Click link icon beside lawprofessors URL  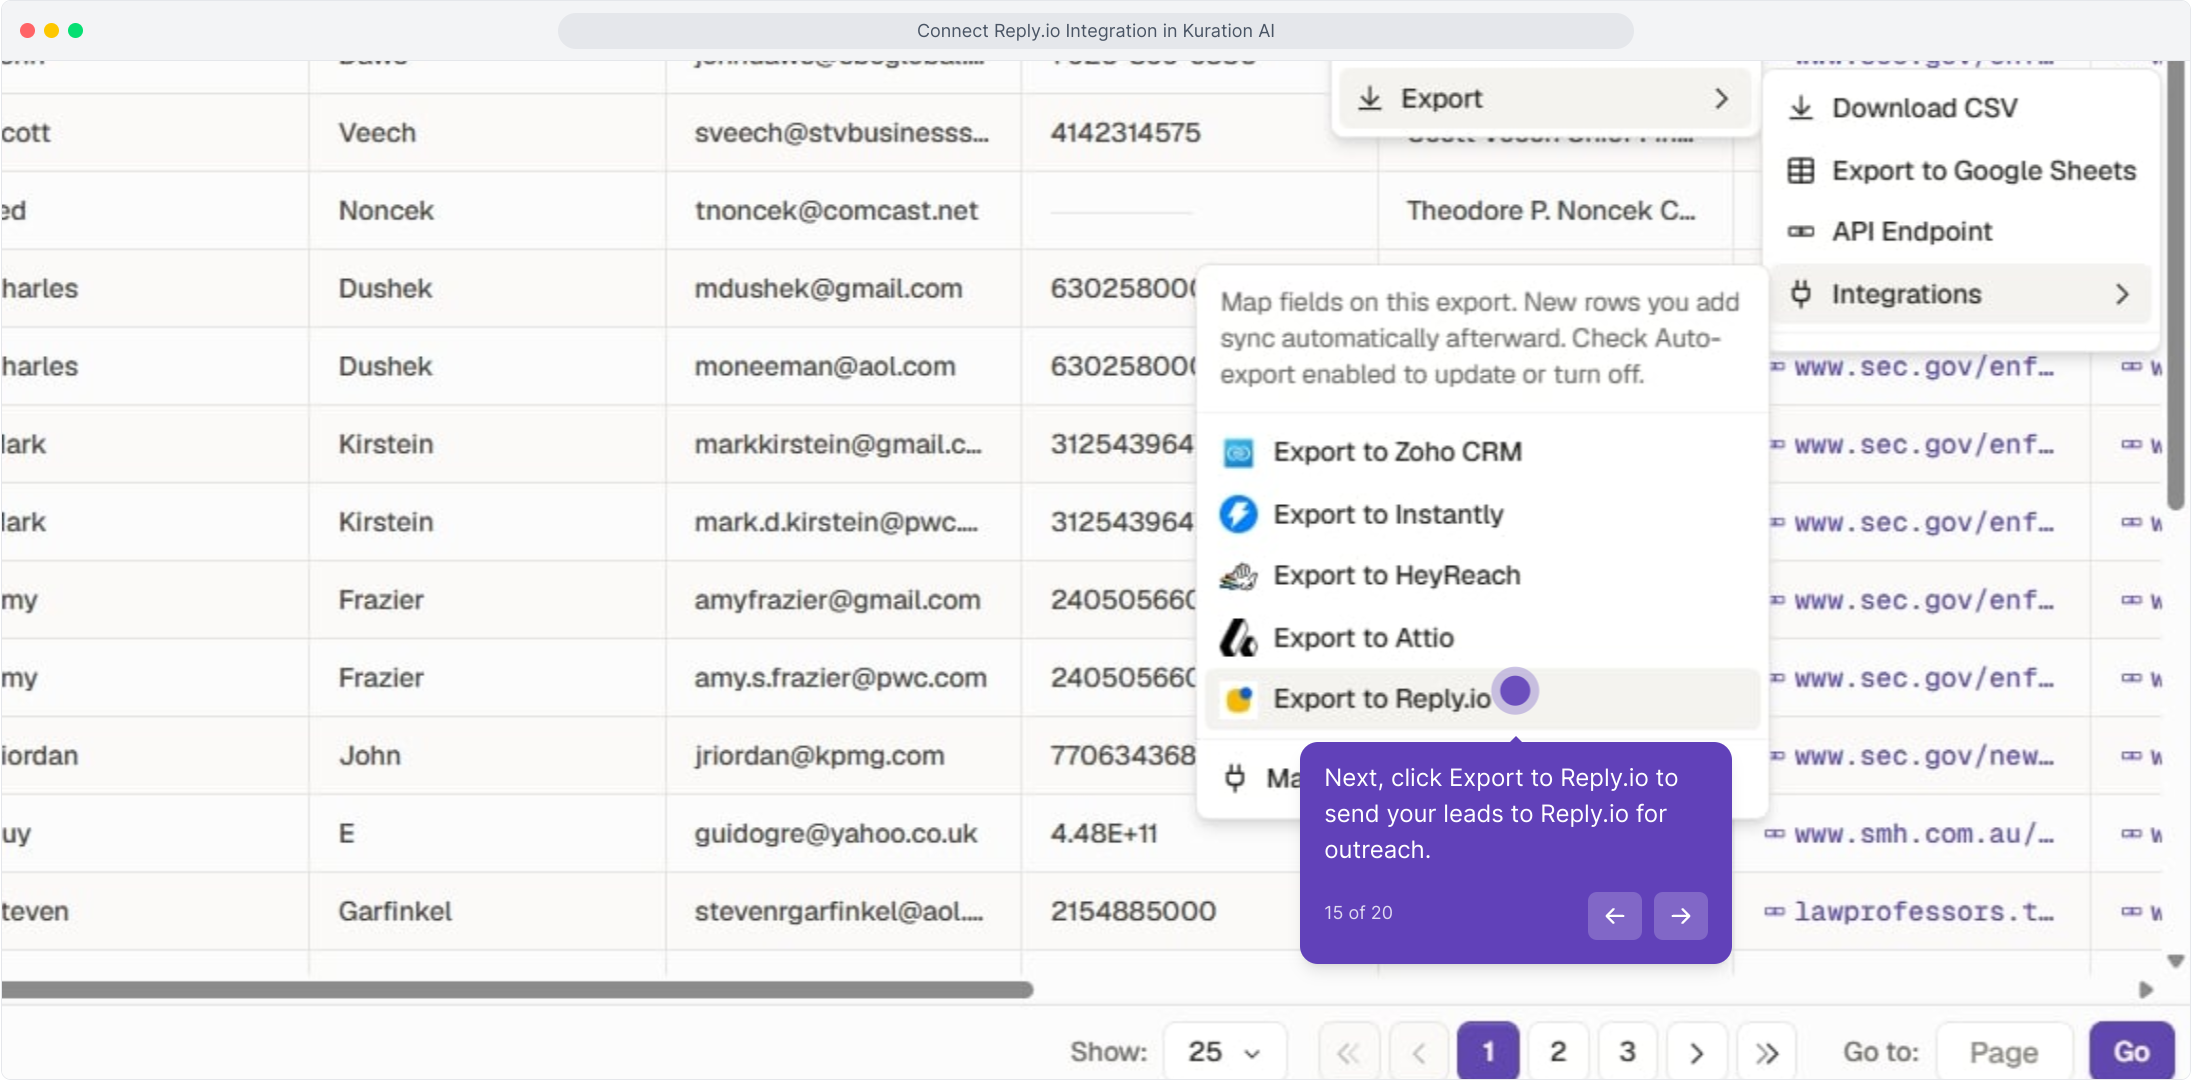1775,912
